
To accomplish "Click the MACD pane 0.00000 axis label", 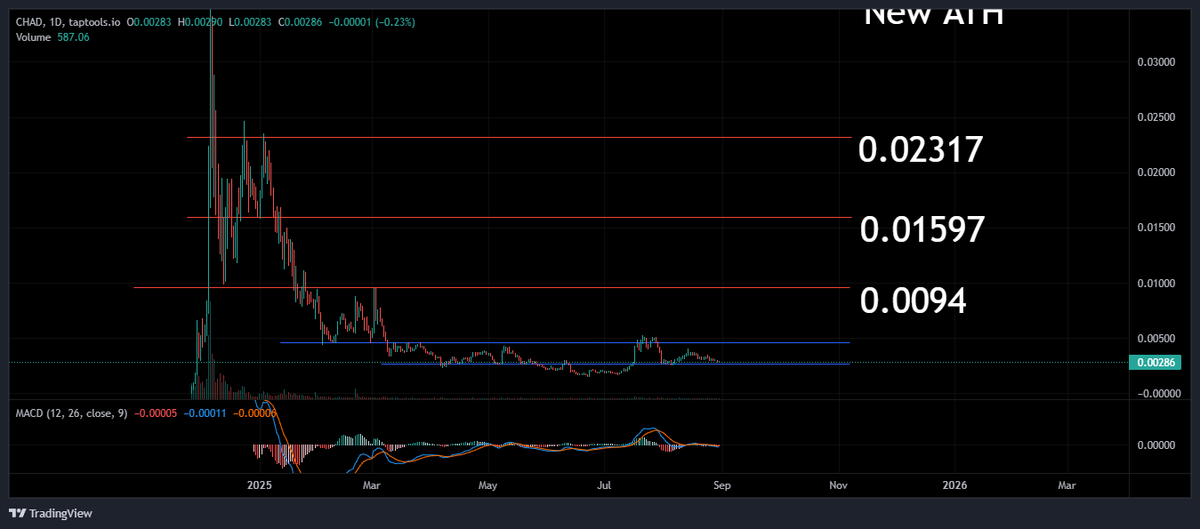I will click(x=1154, y=445).
